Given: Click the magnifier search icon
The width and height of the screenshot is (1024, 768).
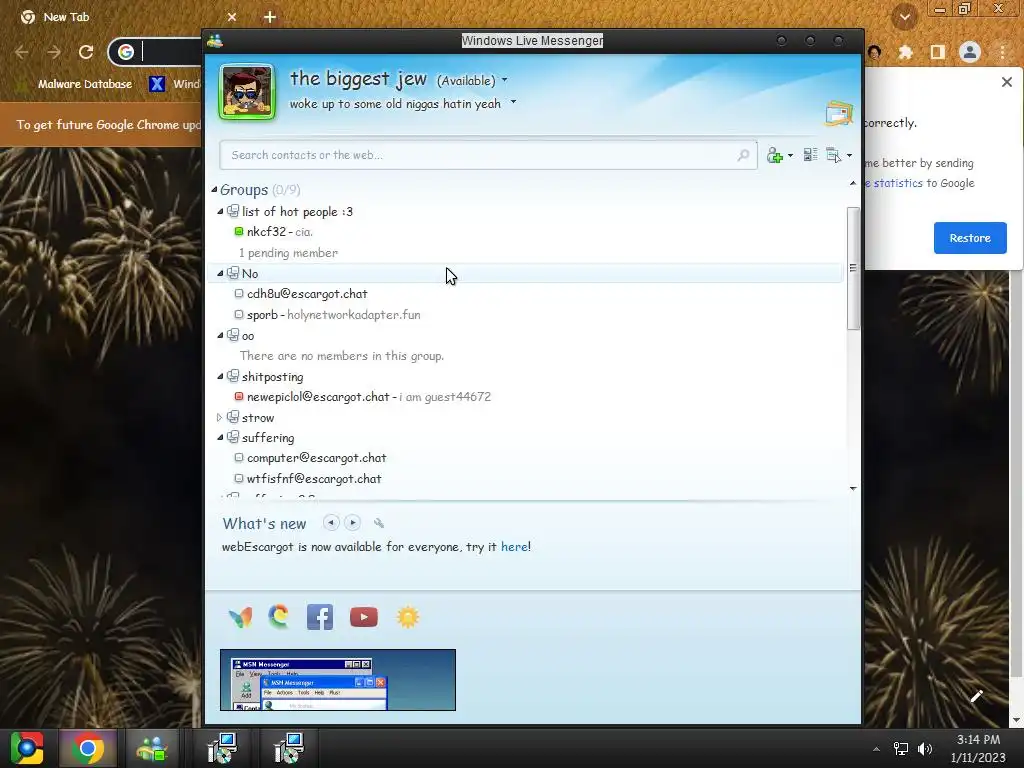Looking at the screenshot, I should (743, 155).
